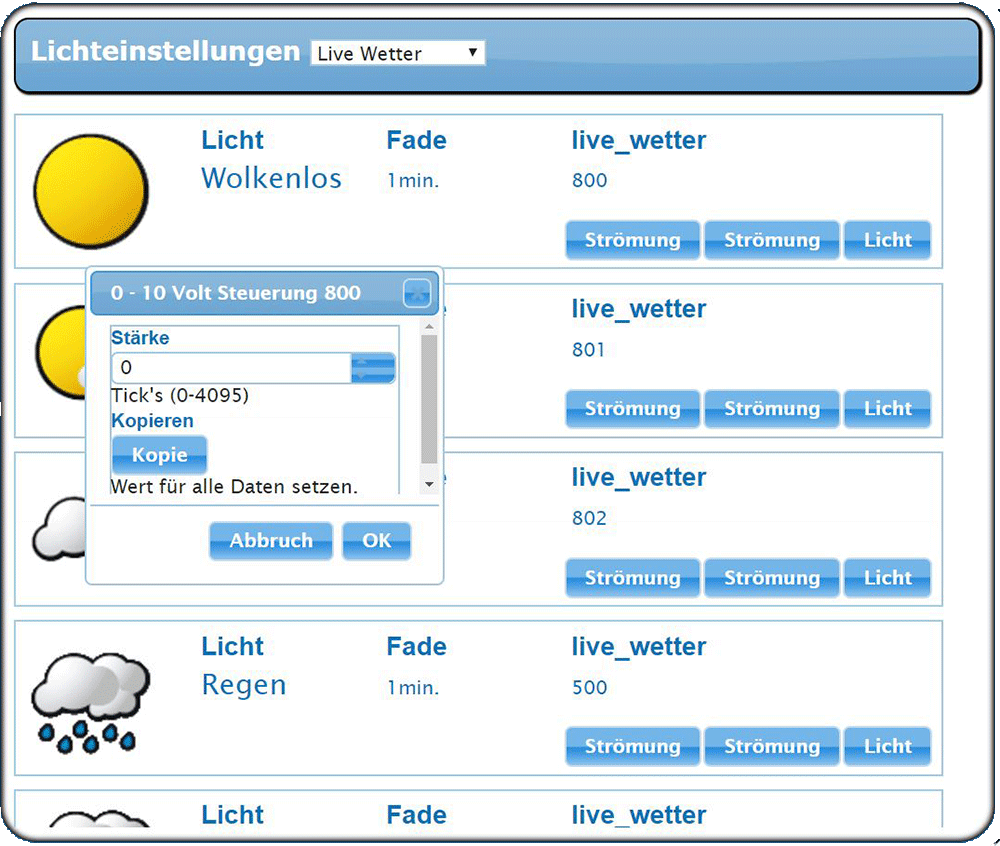Image resolution: width=1000 pixels, height=846 pixels.
Task: Click the Strömung button for channel 801
Action: [x=632, y=408]
